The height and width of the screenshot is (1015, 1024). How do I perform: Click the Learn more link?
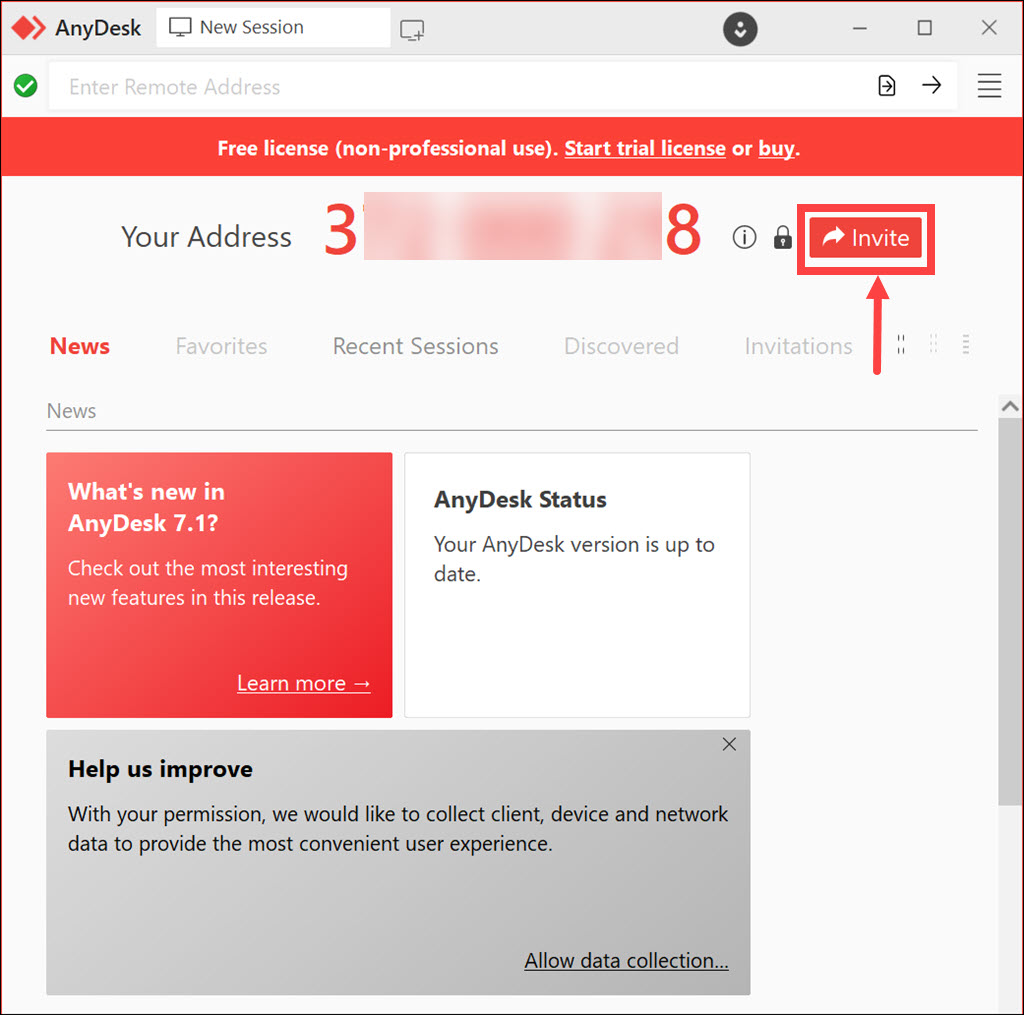pos(304,683)
